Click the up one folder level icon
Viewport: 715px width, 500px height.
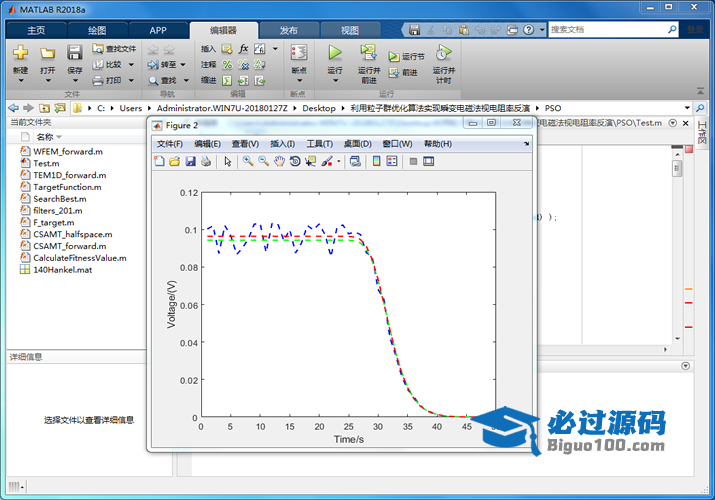point(44,108)
